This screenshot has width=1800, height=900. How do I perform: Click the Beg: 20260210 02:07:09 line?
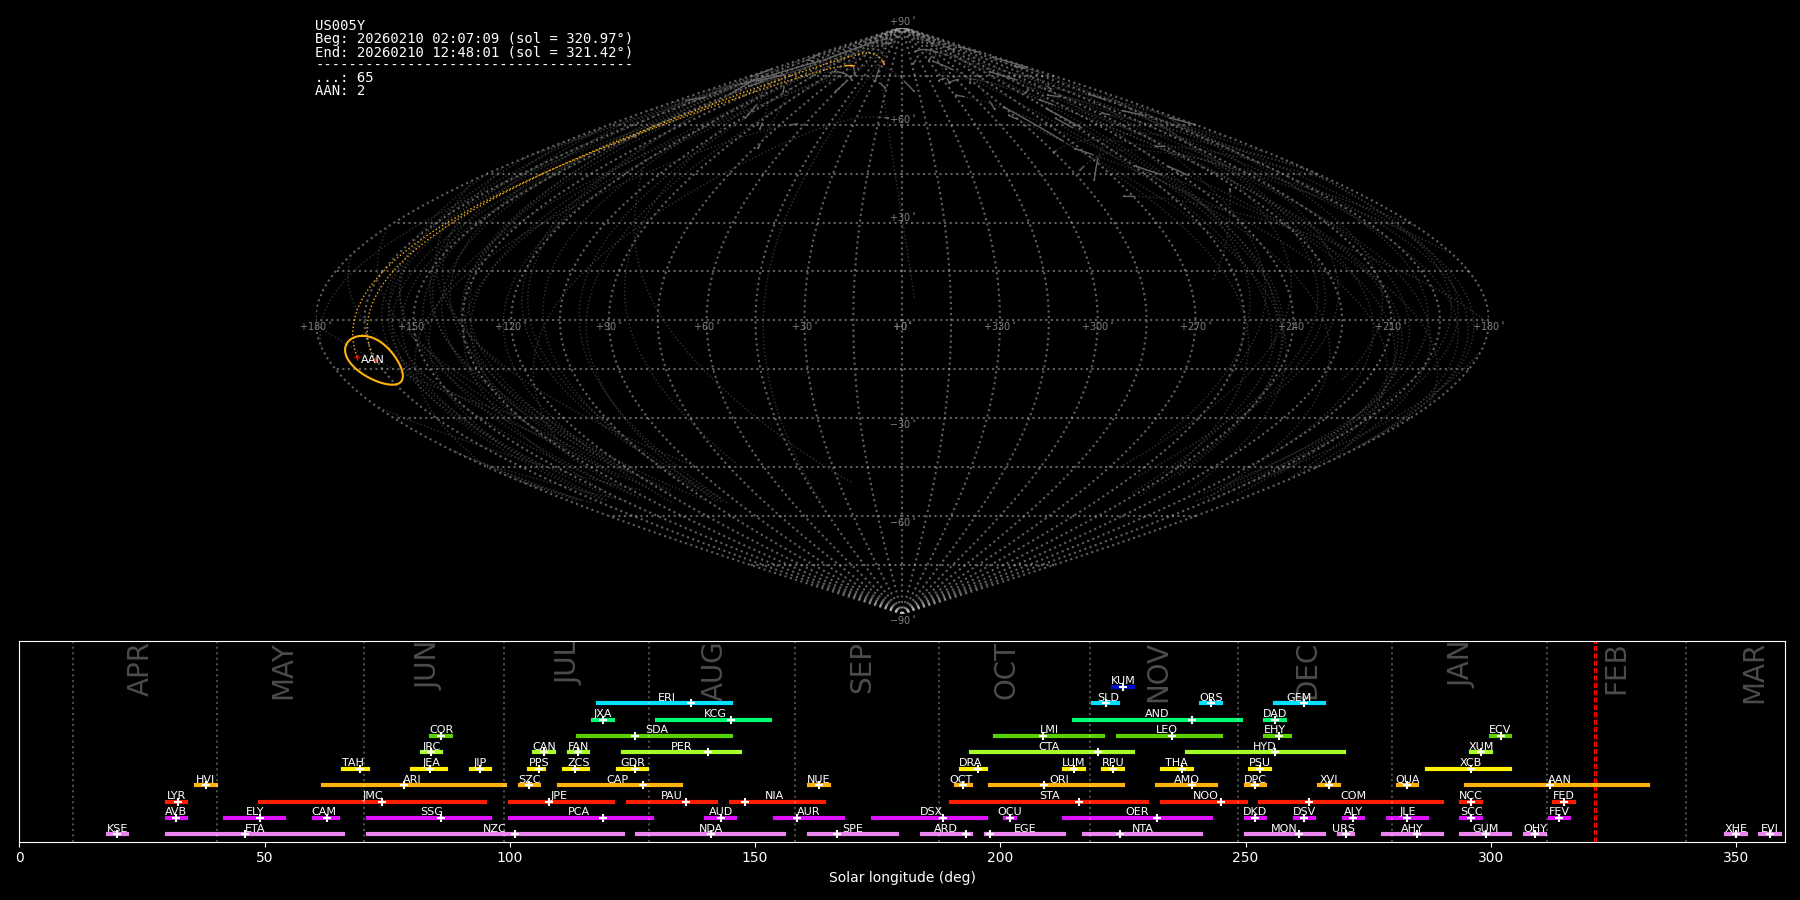point(474,39)
